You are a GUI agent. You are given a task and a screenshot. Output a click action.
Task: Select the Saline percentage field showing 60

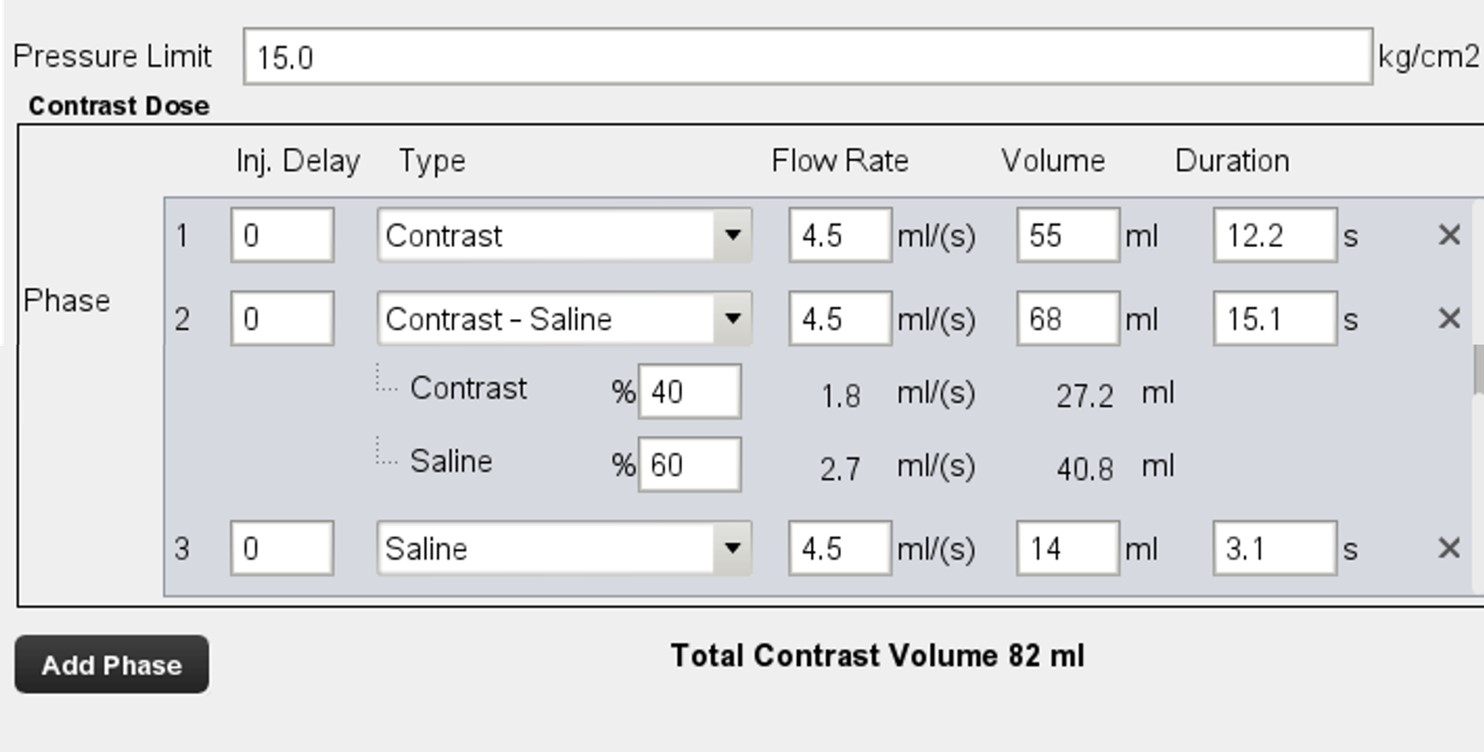point(689,465)
